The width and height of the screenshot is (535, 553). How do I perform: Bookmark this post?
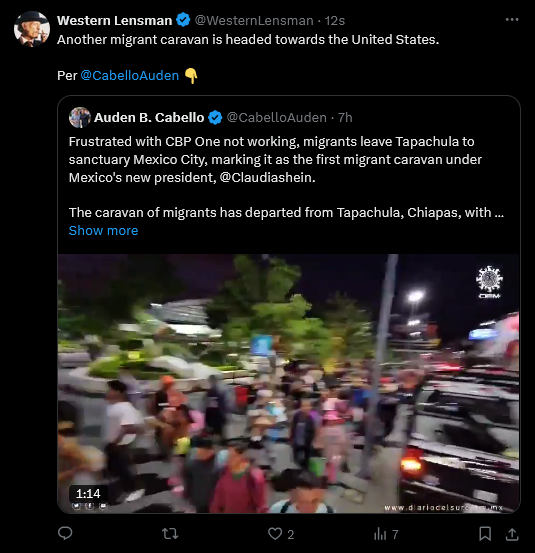pos(485,534)
